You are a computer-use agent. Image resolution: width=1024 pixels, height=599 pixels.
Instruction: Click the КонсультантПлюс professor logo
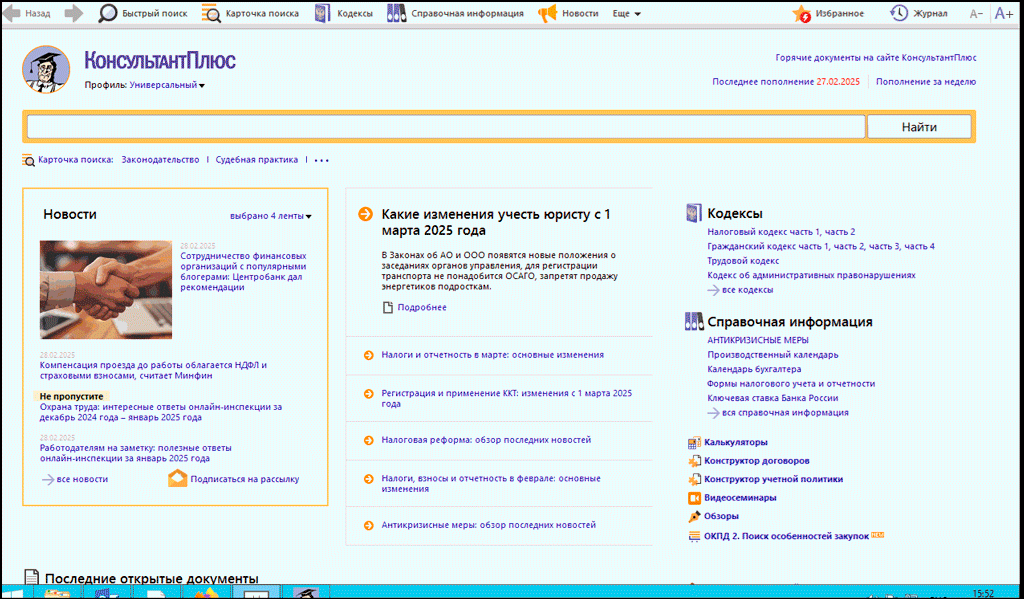point(46,69)
